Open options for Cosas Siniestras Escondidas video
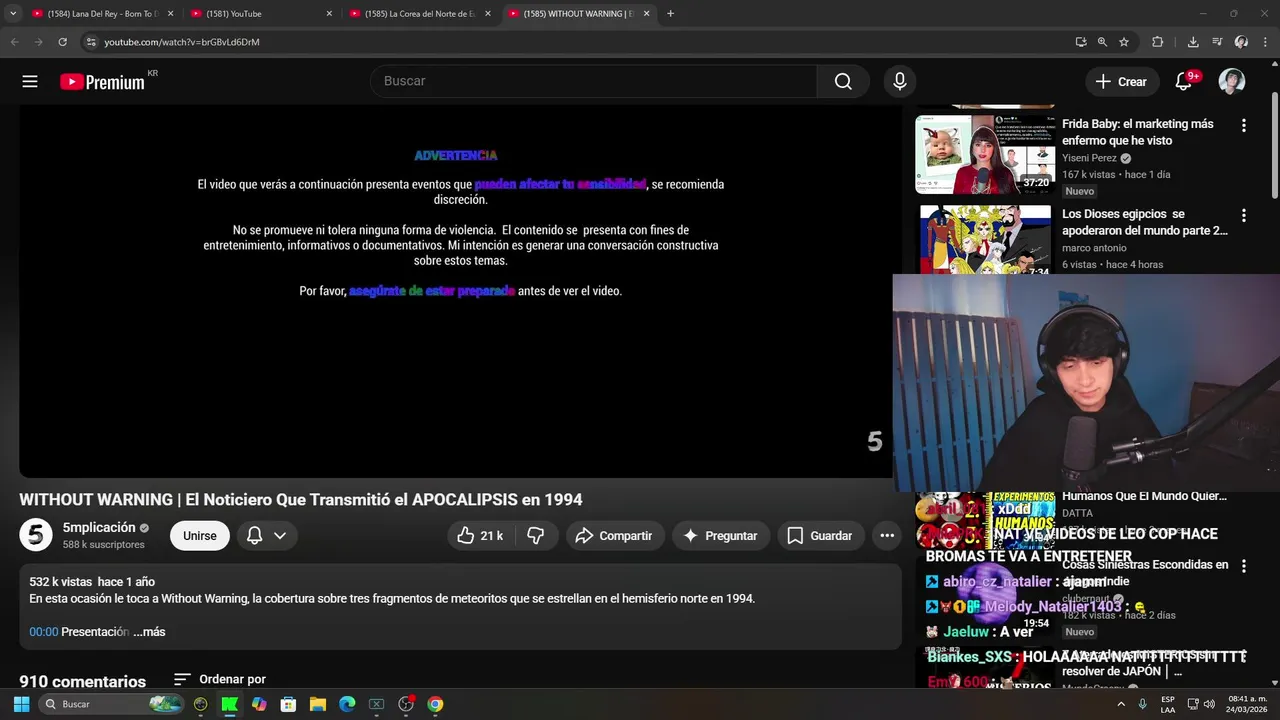 point(1244,566)
